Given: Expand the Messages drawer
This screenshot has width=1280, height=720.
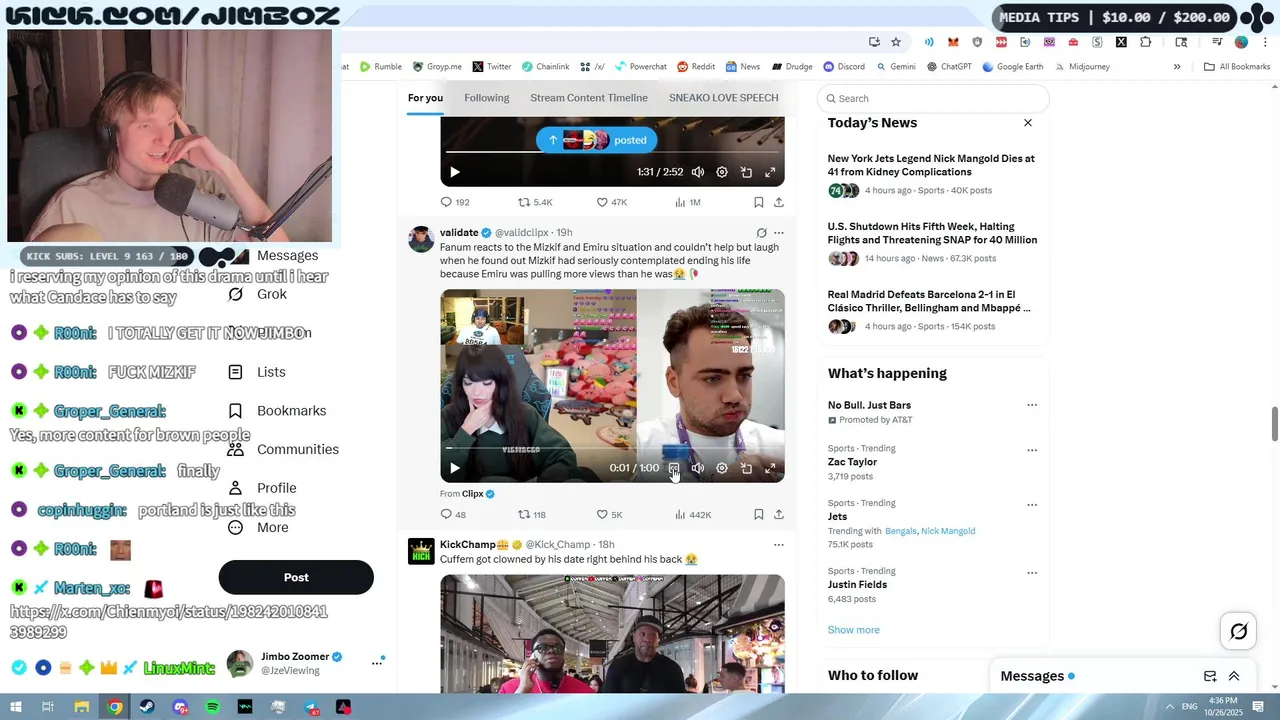Looking at the screenshot, I should (1234, 676).
